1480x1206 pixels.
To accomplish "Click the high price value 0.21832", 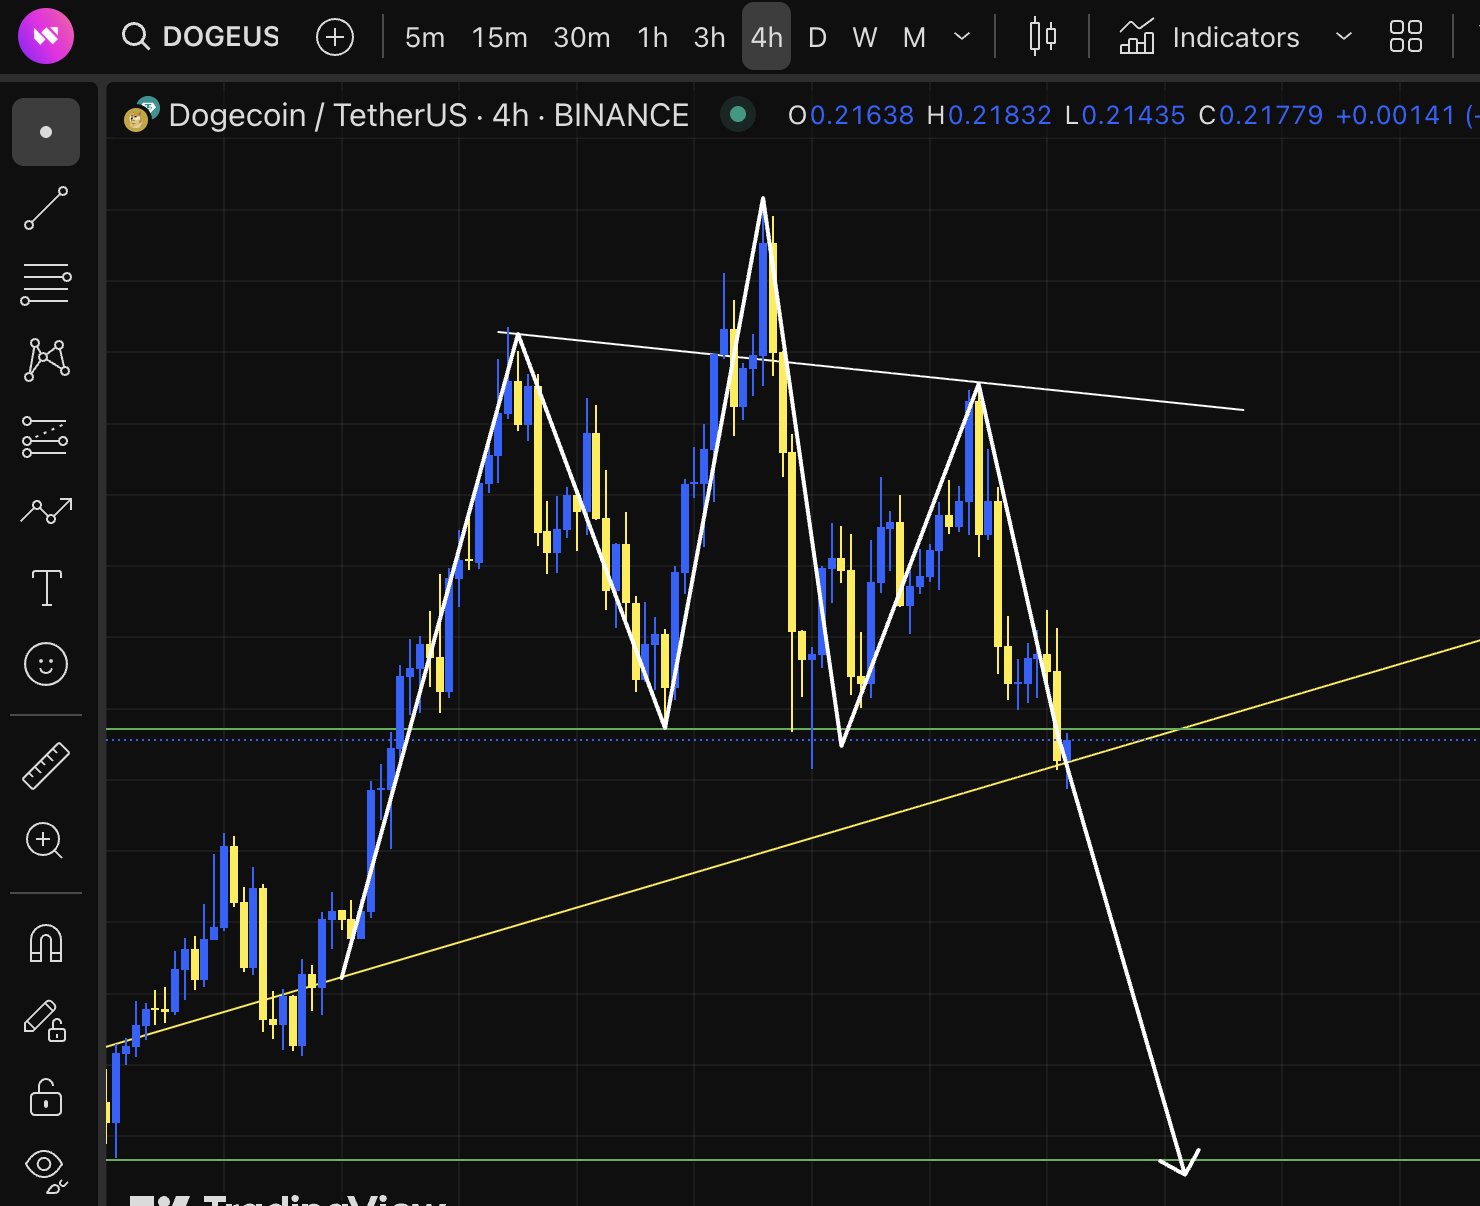I will (1000, 116).
